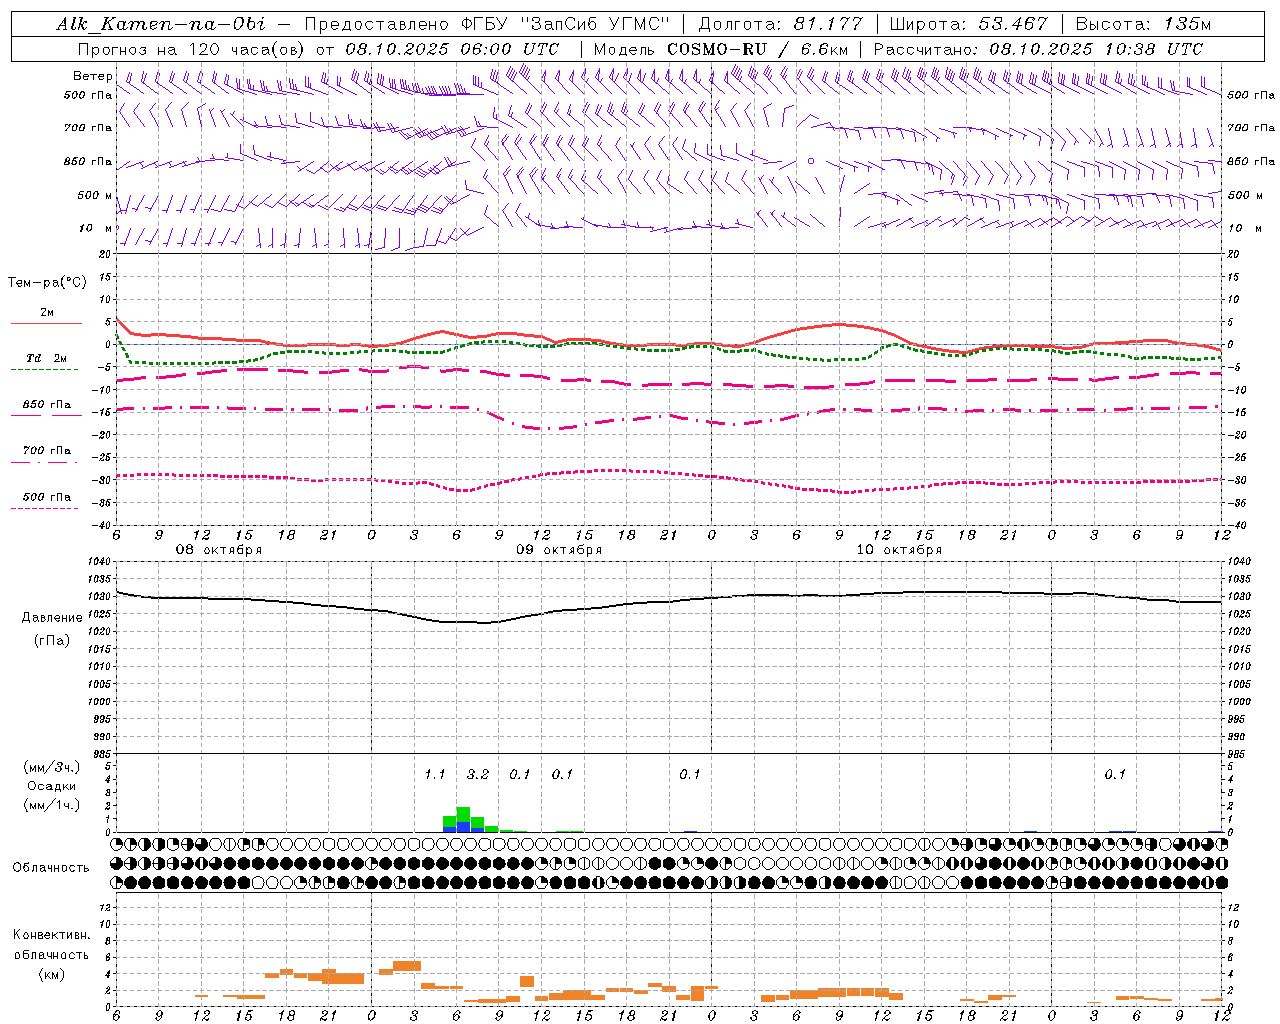Click the Конвективн. label of convective cloudiness
Viewport: 1280px width, 1024px height.
pos(51,934)
